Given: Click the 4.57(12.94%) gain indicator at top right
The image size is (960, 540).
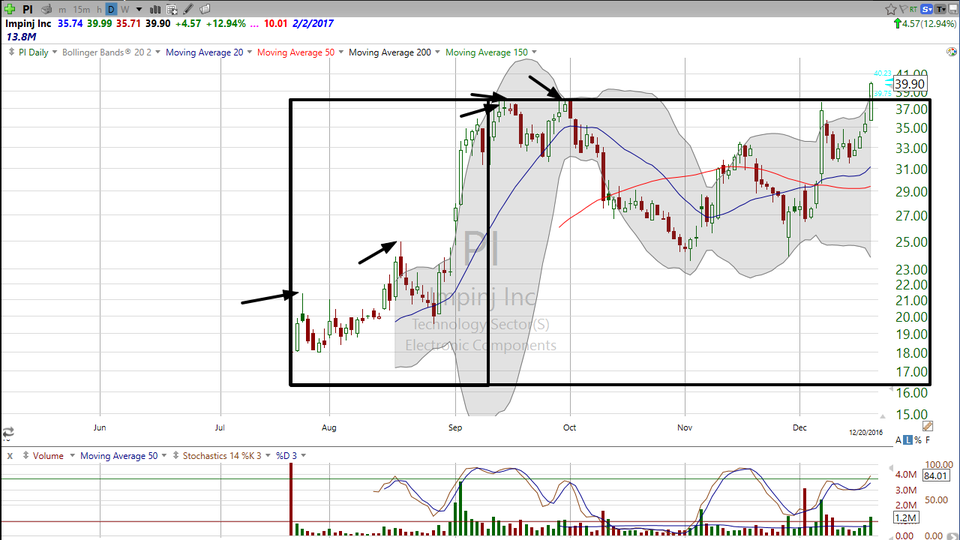Looking at the screenshot, I should (x=924, y=24).
